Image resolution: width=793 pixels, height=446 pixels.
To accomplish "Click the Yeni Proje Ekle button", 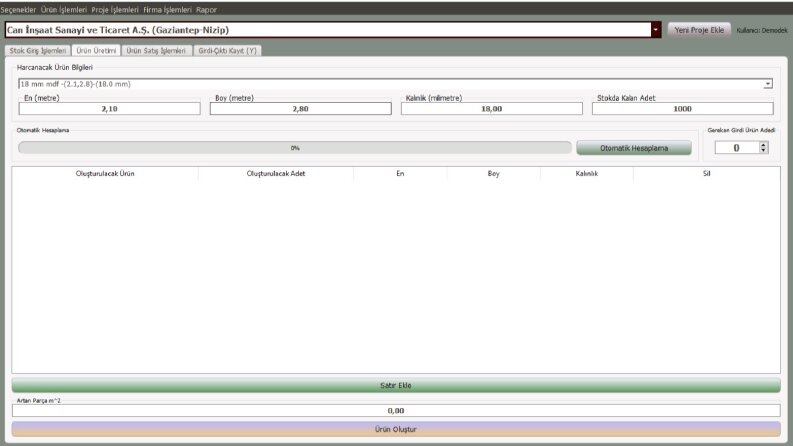I will click(699, 30).
